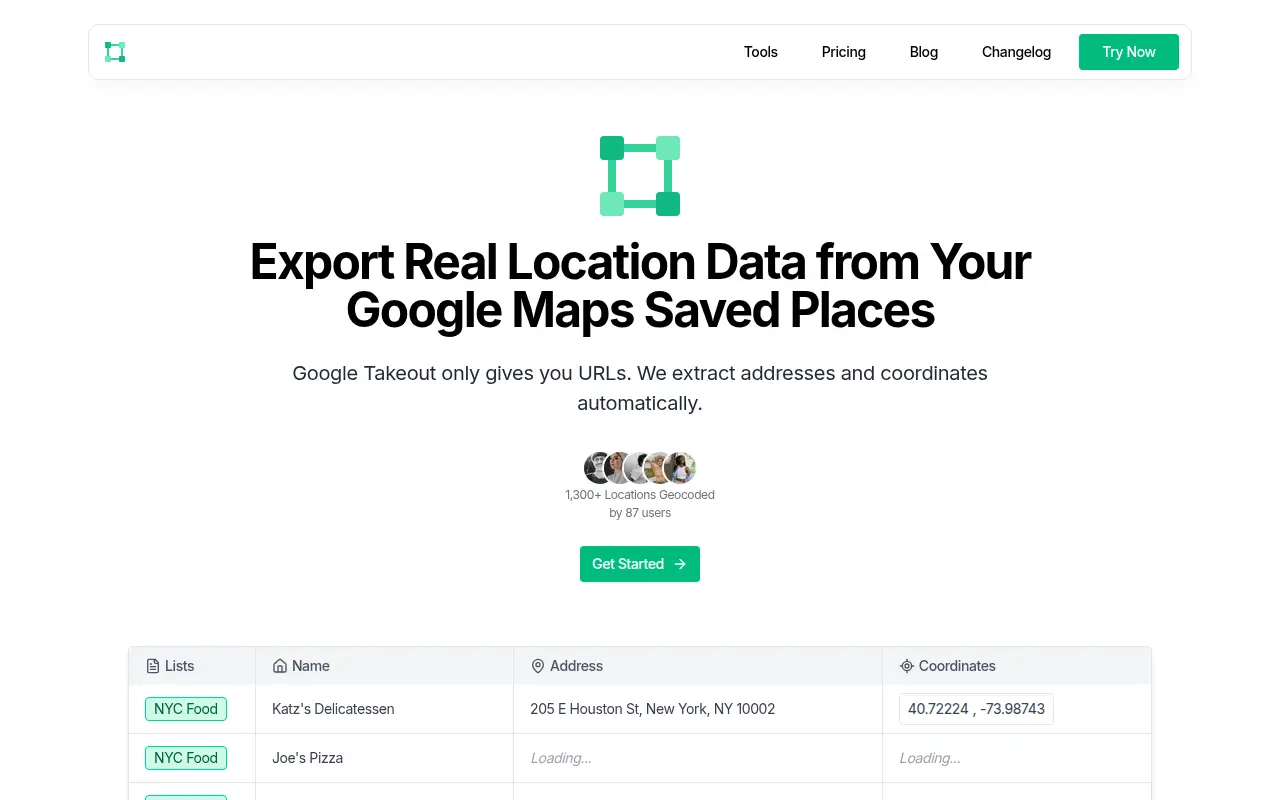Open the Tools menu

click(x=761, y=52)
